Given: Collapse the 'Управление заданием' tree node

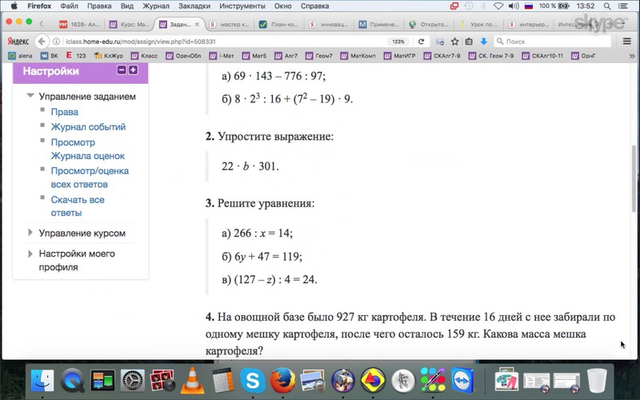Looking at the screenshot, I should tap(30, 96).
